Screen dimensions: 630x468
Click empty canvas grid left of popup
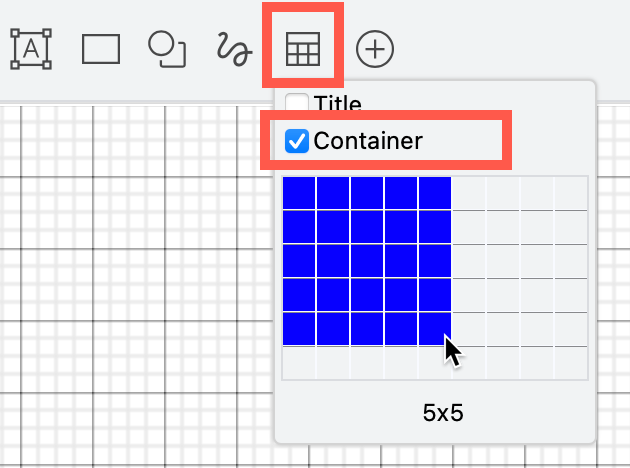coord(130,280)
